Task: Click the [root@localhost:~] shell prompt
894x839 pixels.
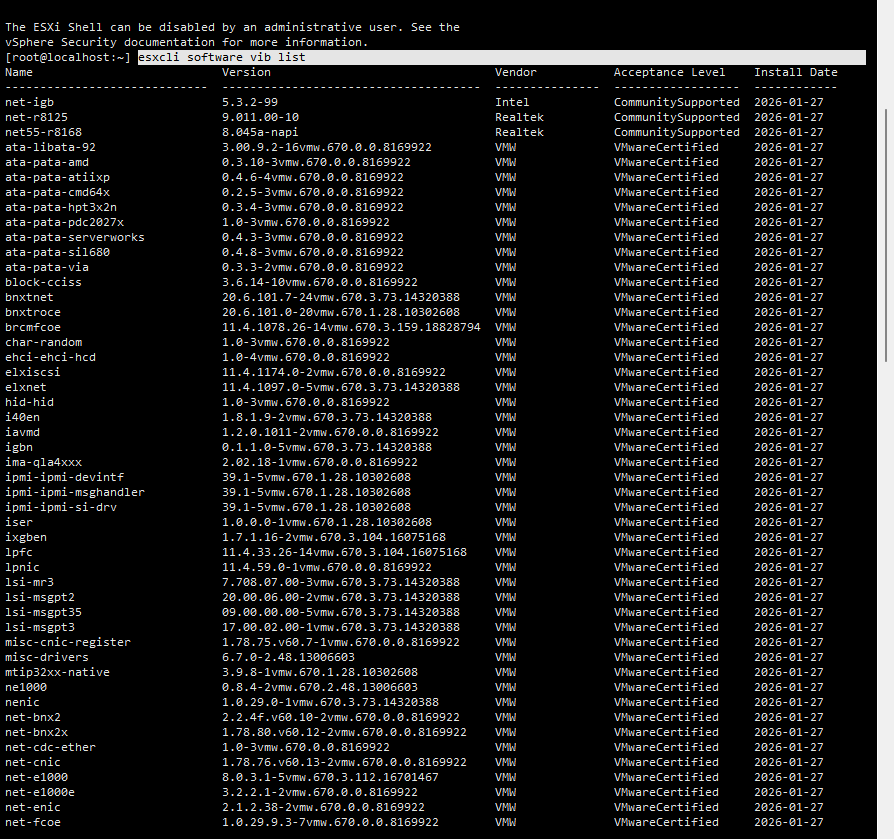Action: 67,57
